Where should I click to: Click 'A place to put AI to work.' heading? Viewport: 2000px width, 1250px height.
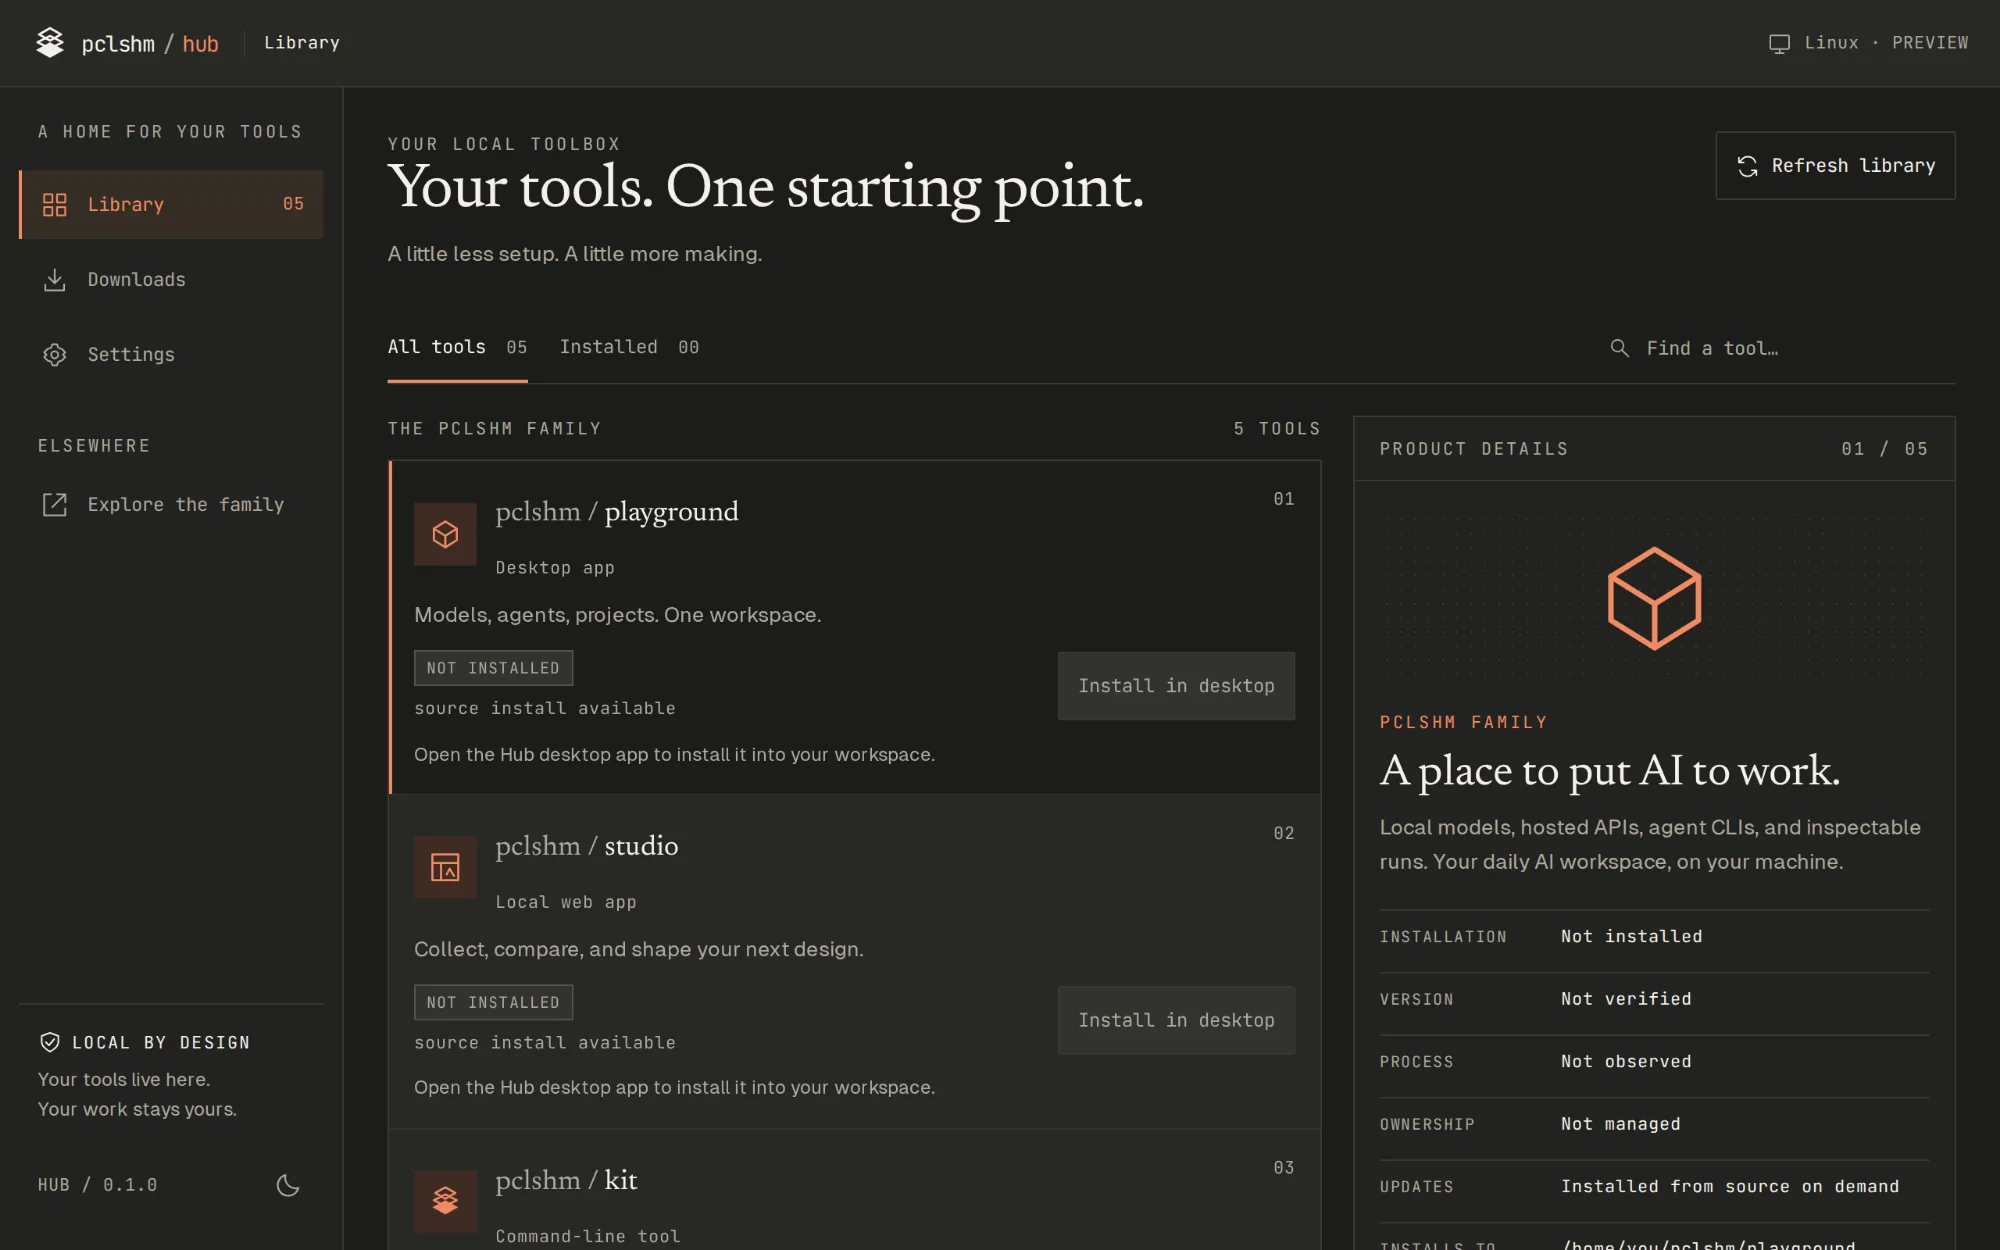tap(1609, 771)
